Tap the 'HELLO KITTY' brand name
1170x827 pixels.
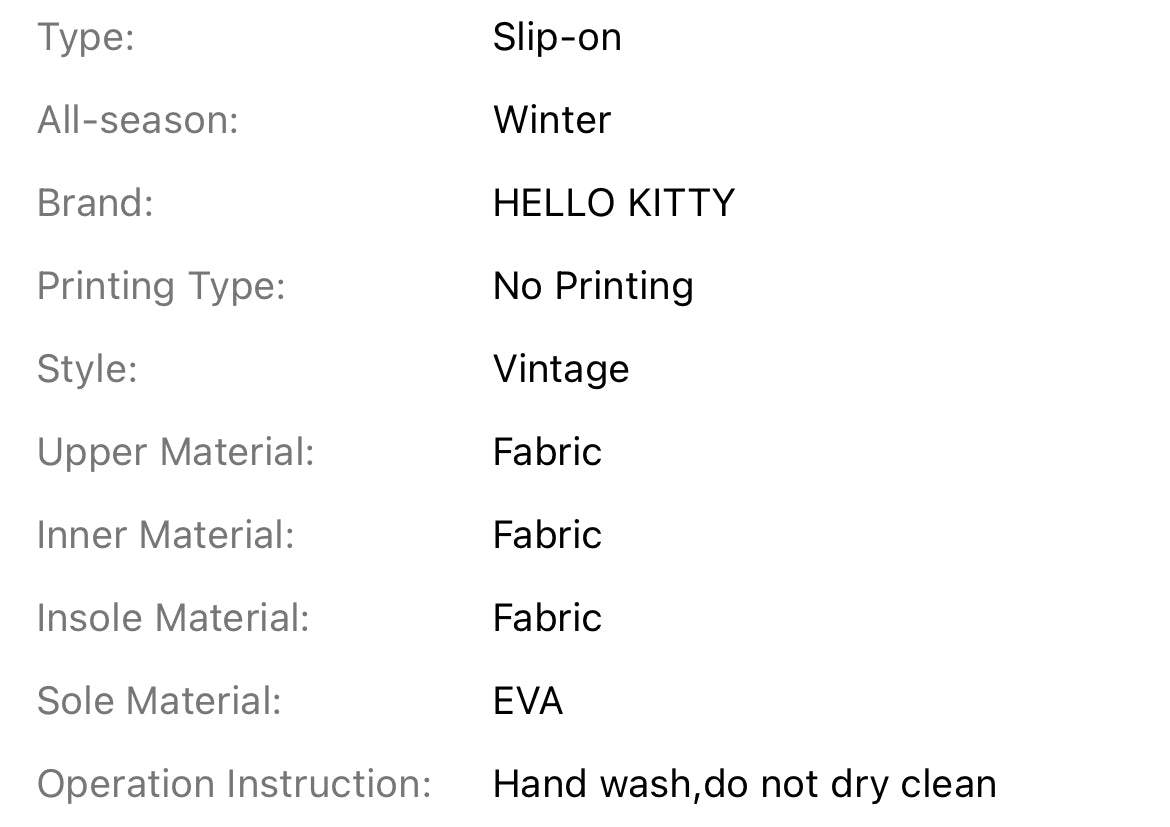point(614,204)
